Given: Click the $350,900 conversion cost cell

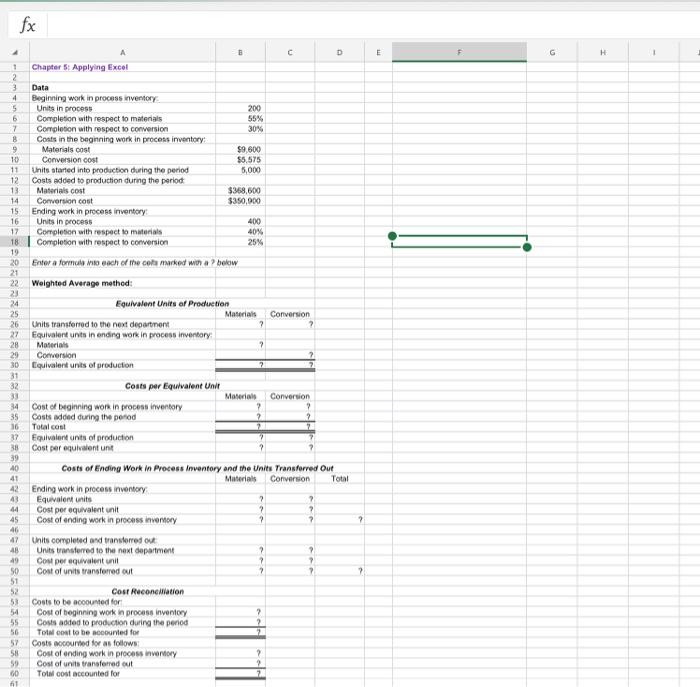Looking at the screenshot, I should (x=244, y=200).
